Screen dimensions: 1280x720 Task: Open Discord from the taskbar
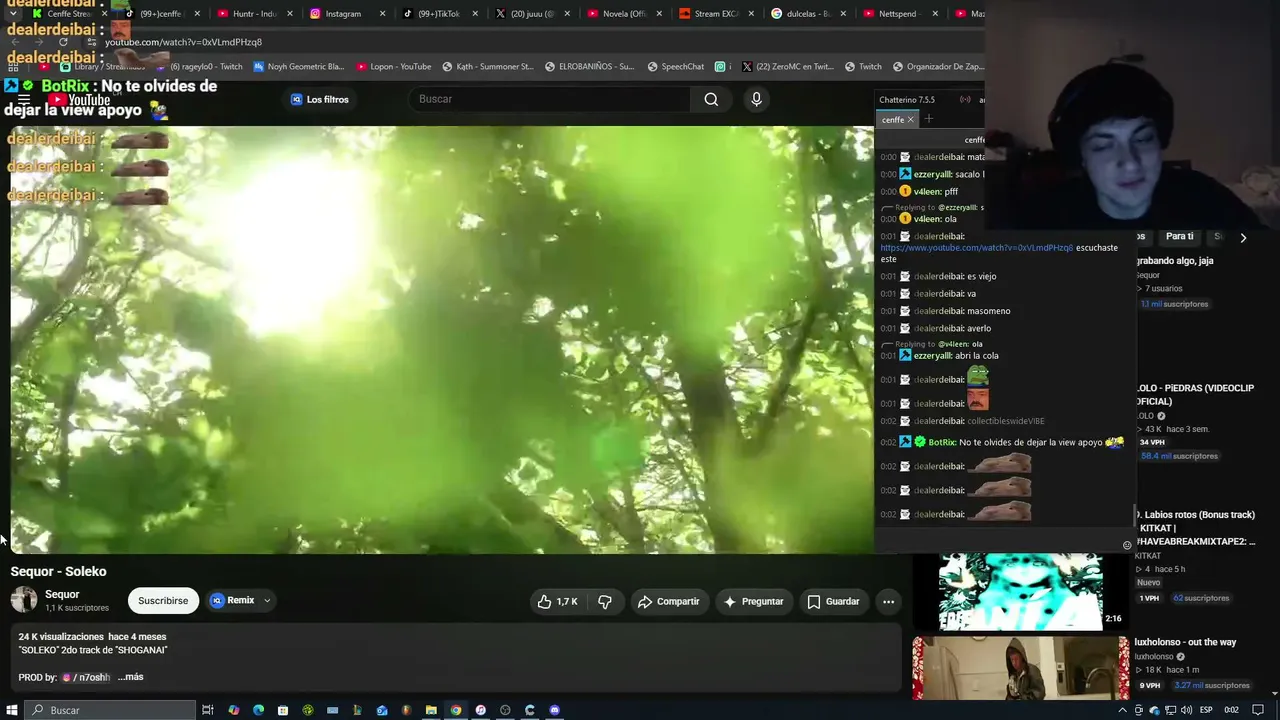[x=554, y=710]
